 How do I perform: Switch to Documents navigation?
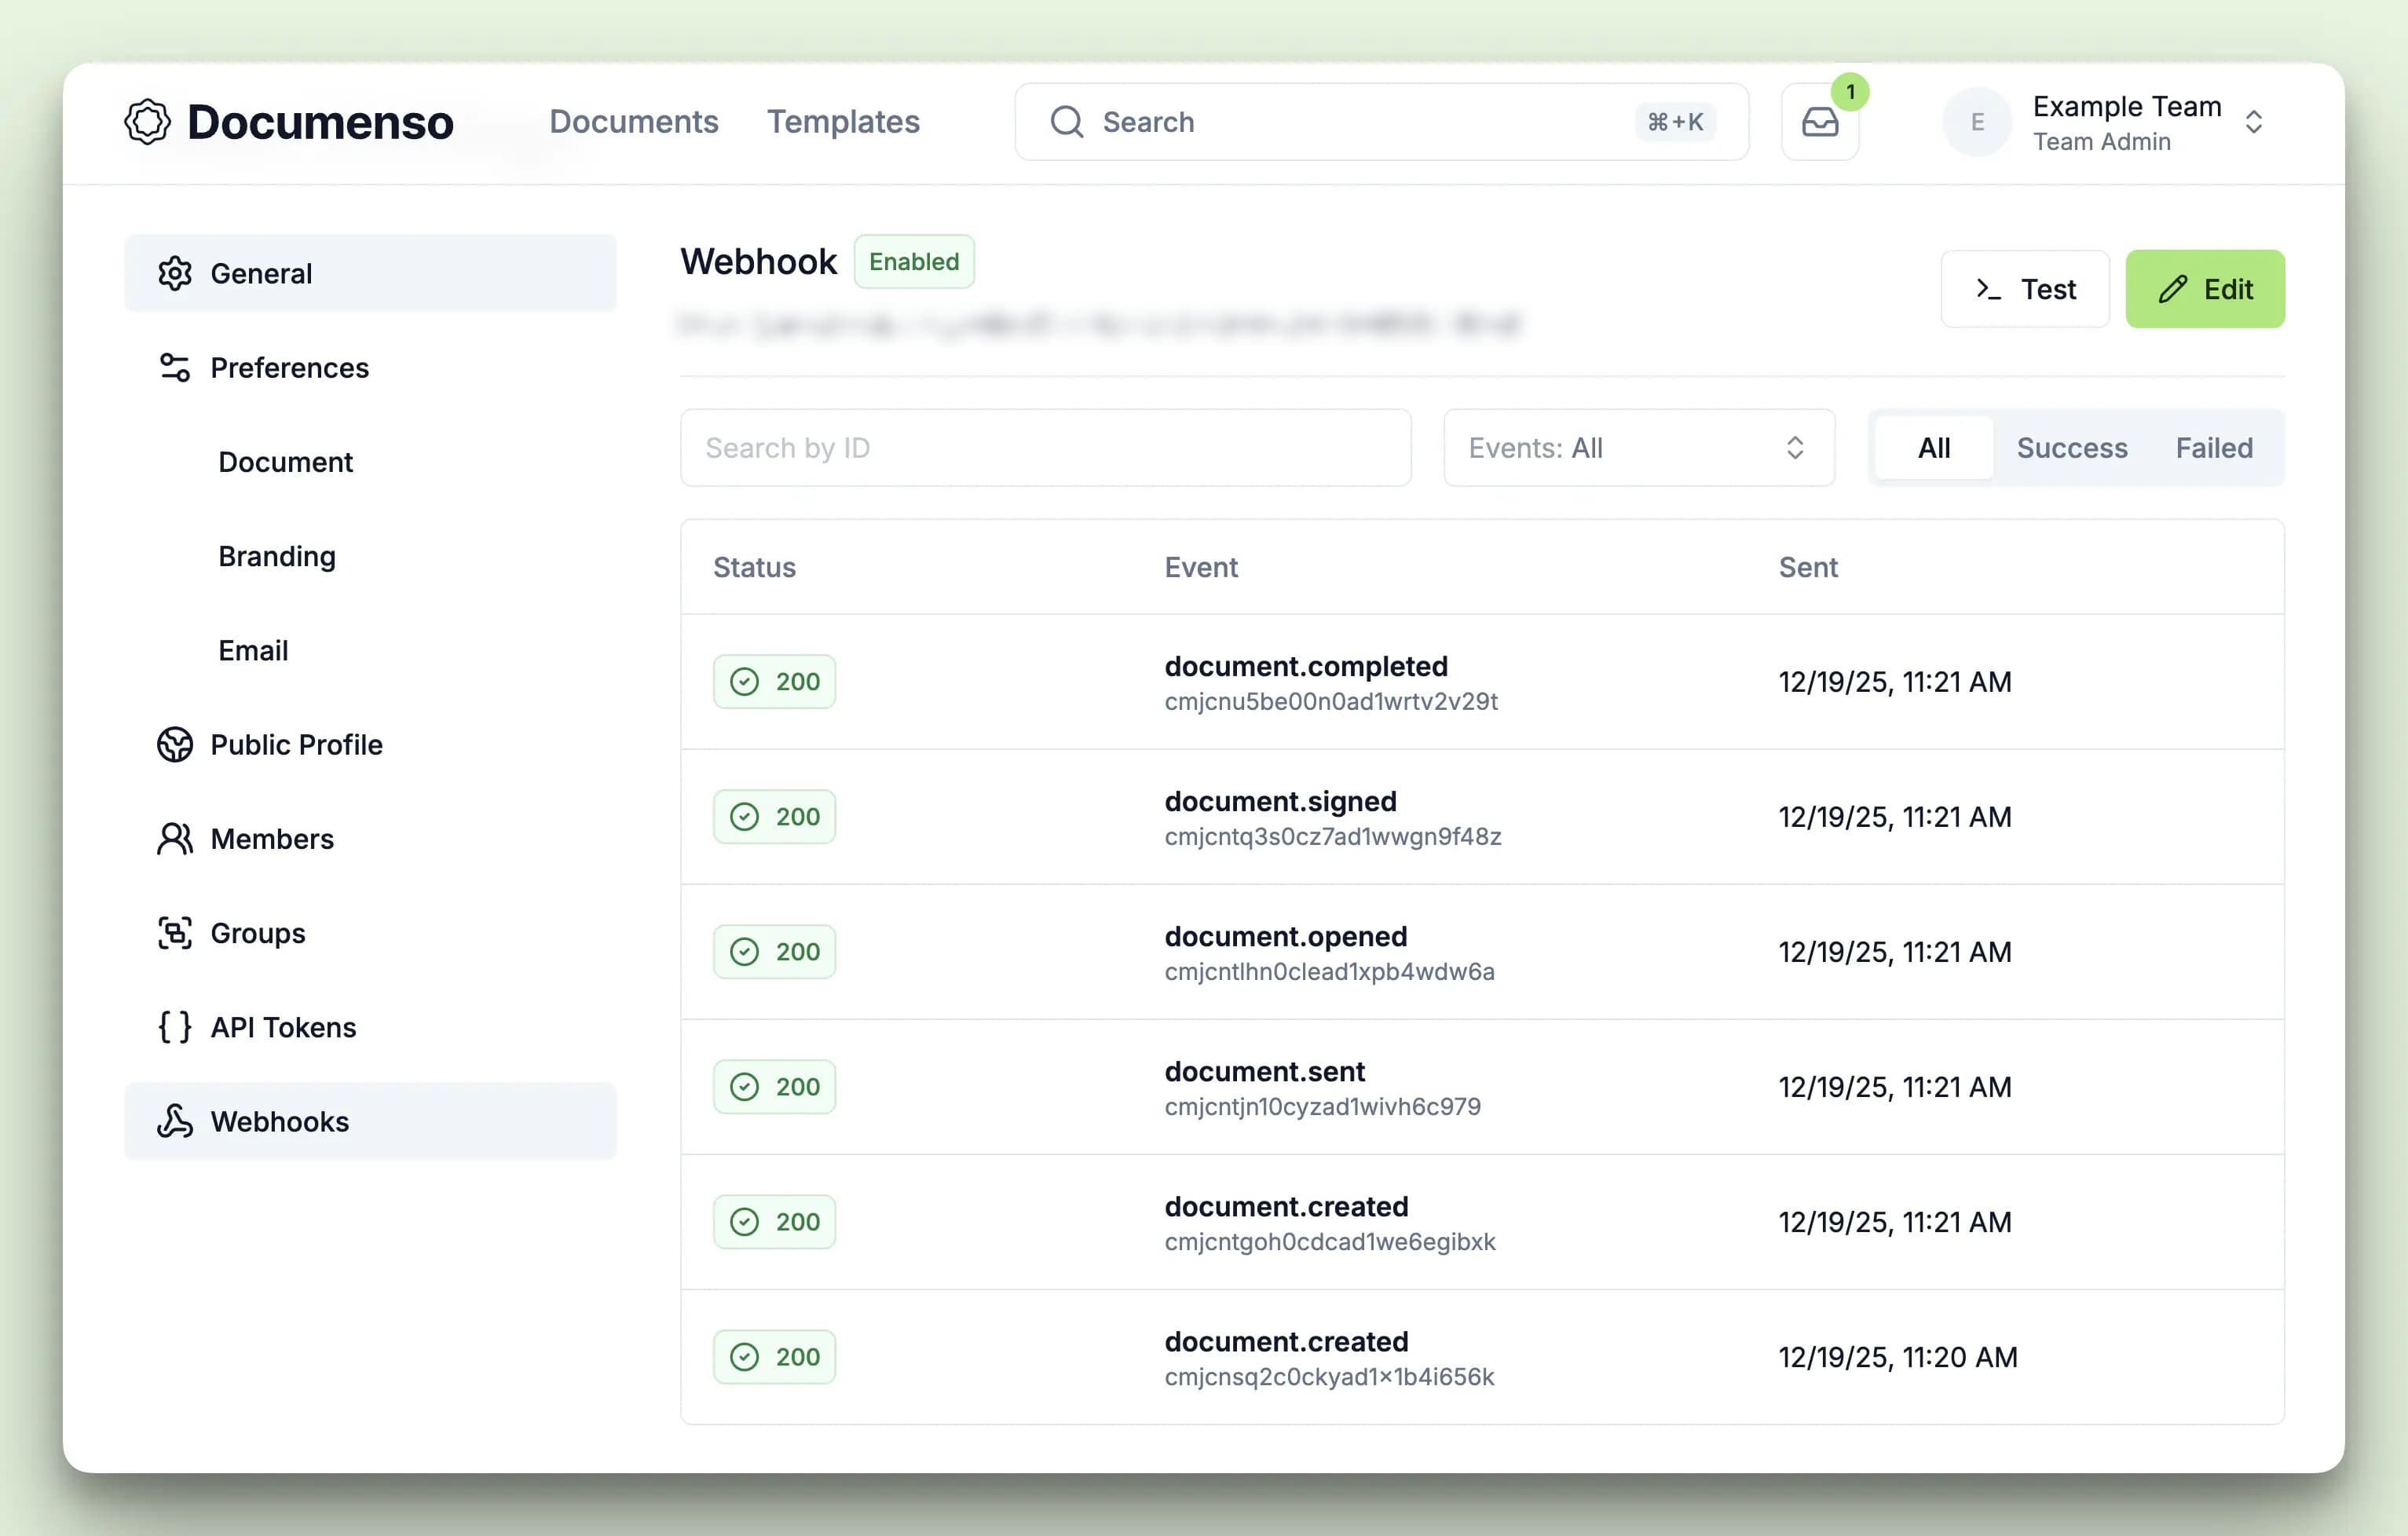point(634,121)
